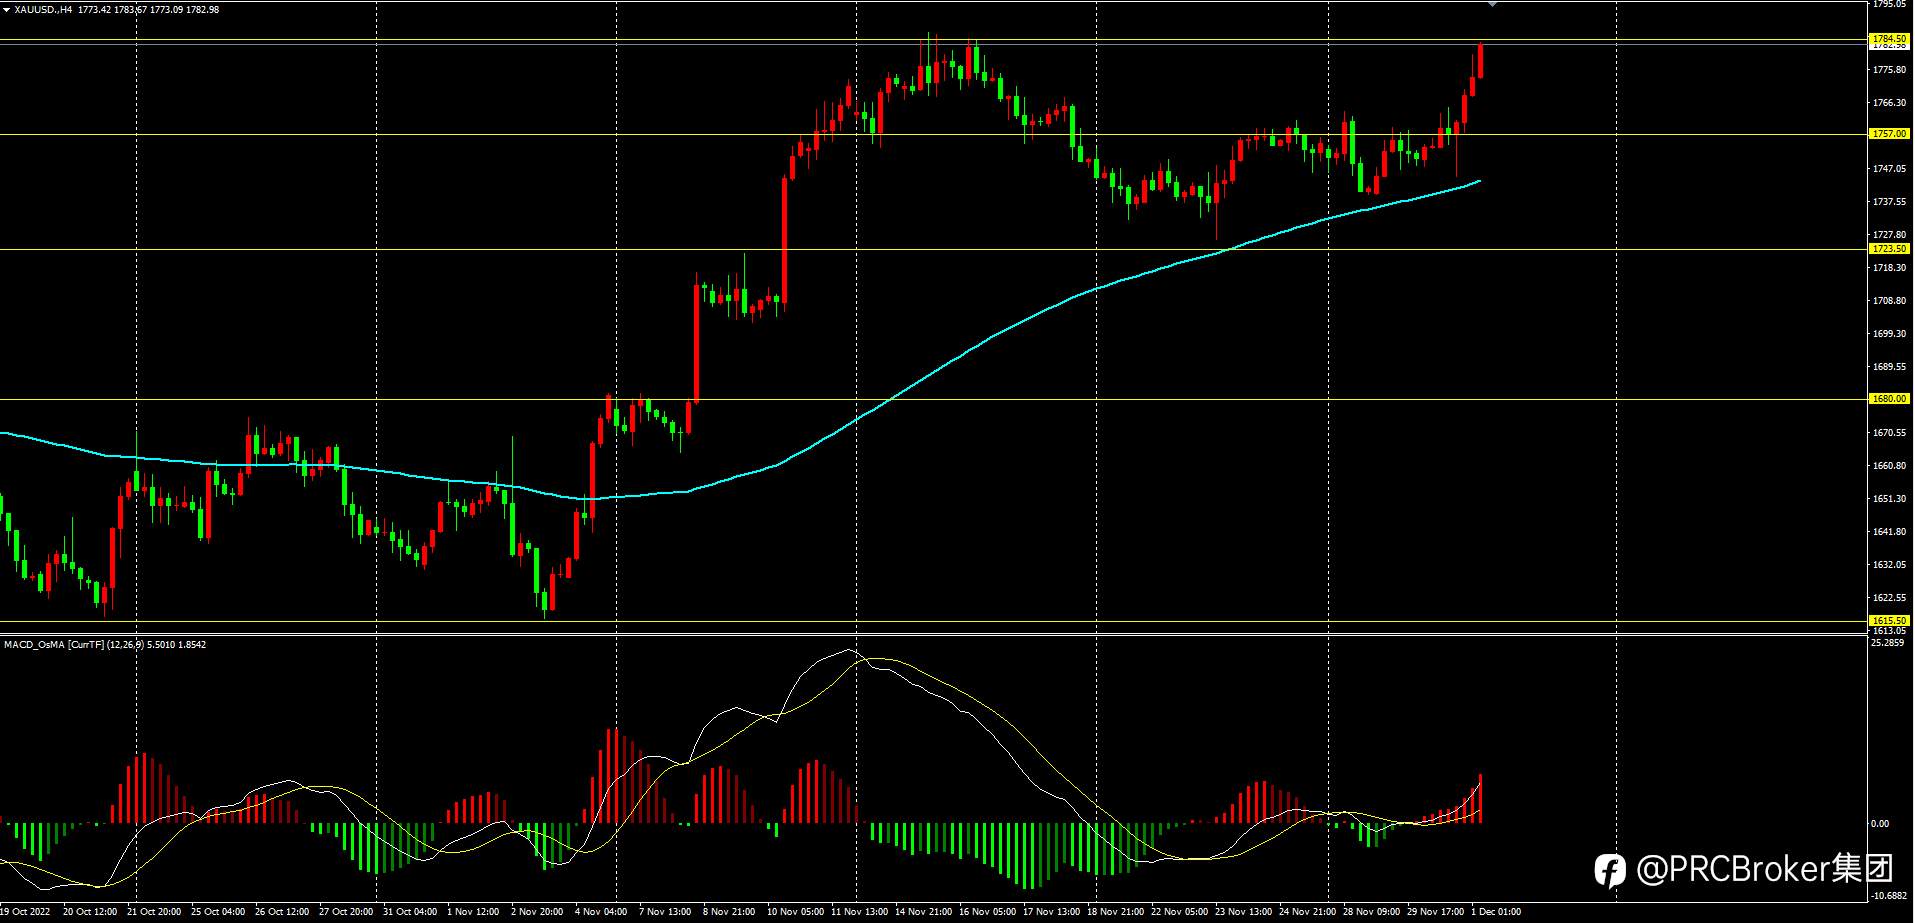Screen dimensions: 1915x923
Task: Click the 1708.80 price axis value
Action: tap(1889, 301)
